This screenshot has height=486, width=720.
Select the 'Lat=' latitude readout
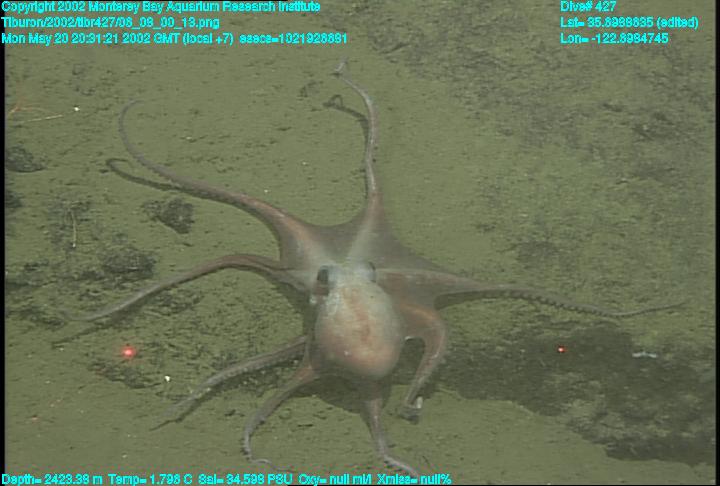pyautogui.click(x=629, y=23)
